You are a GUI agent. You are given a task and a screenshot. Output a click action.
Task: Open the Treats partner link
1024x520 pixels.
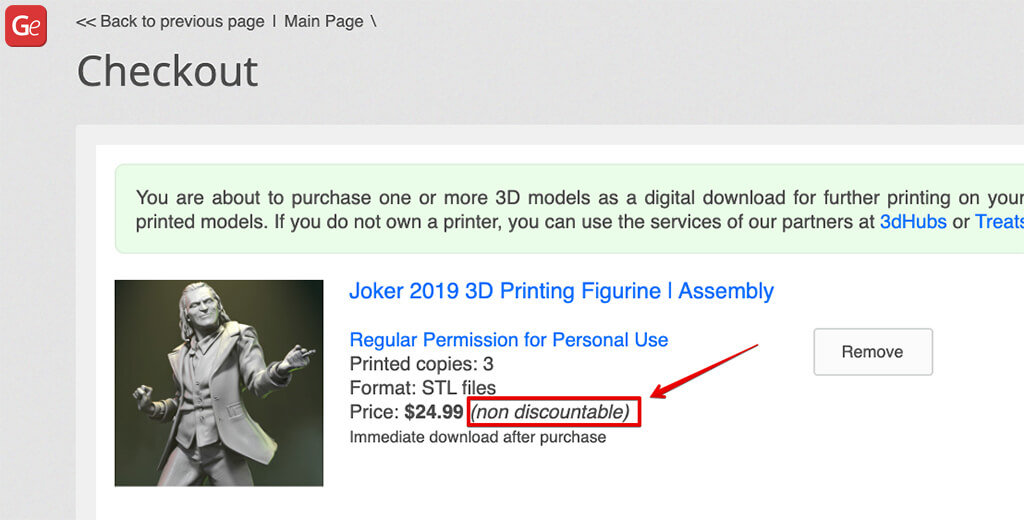point(998,222)
